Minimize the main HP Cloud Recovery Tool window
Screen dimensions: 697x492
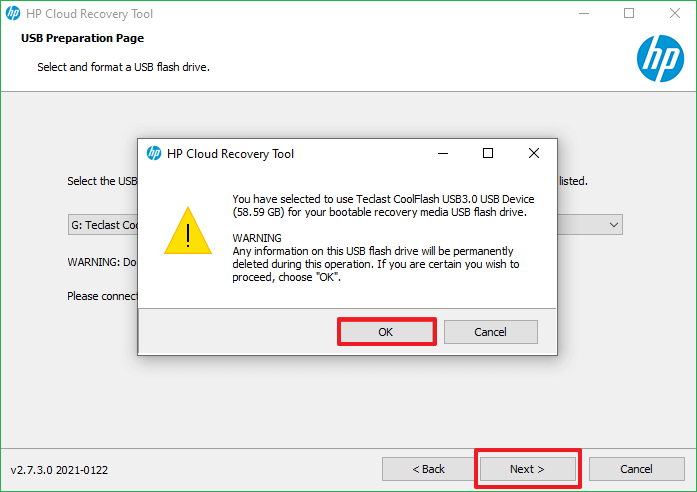584,14
